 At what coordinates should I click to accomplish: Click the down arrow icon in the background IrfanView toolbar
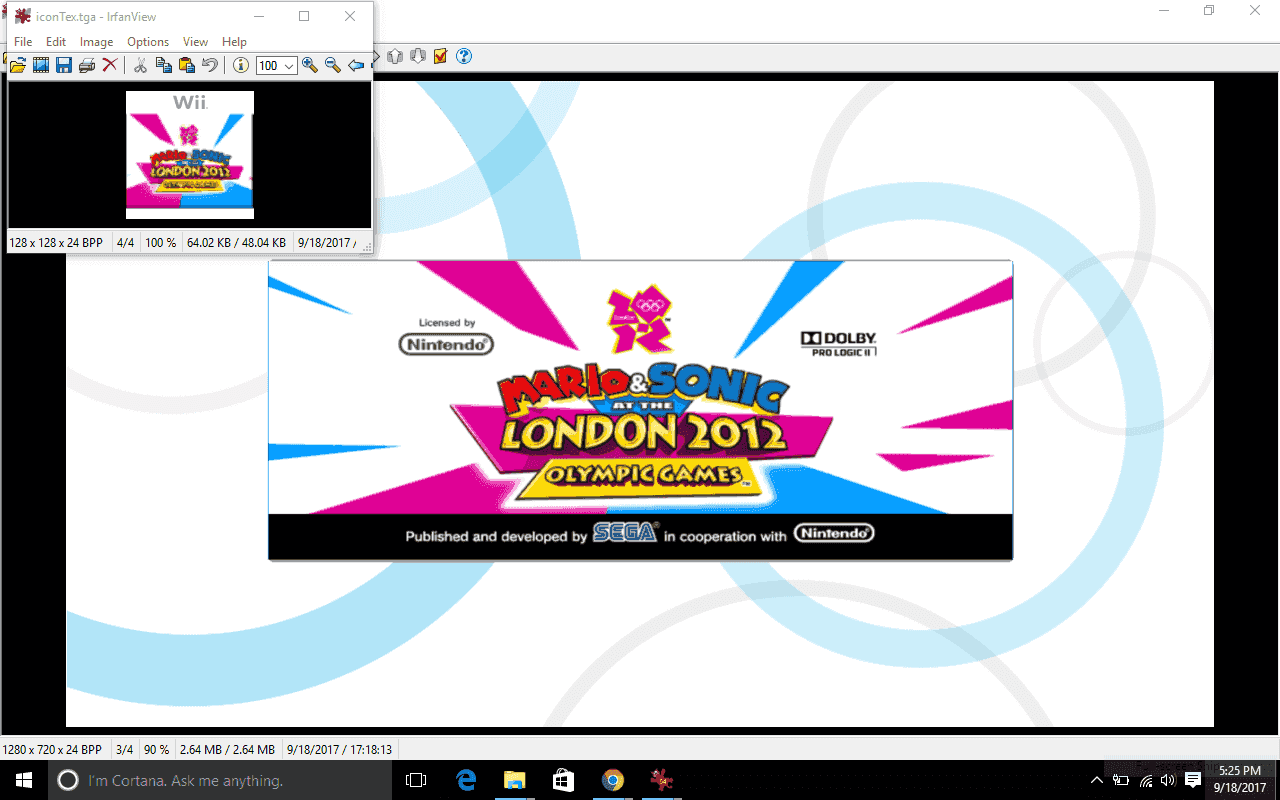(x=418, y=56)
